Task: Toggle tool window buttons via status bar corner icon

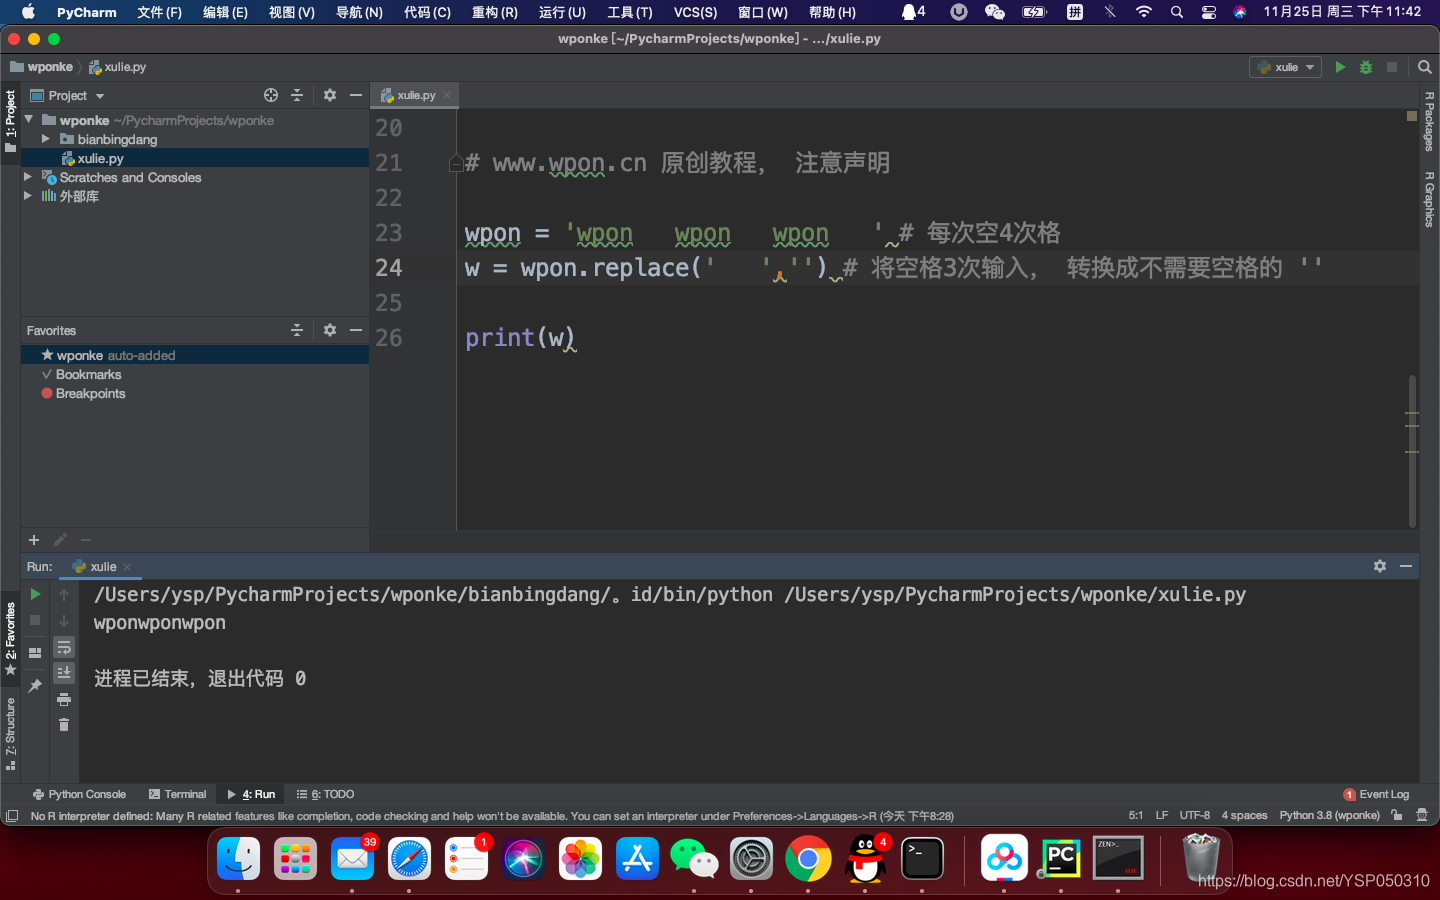Action: 12,816
